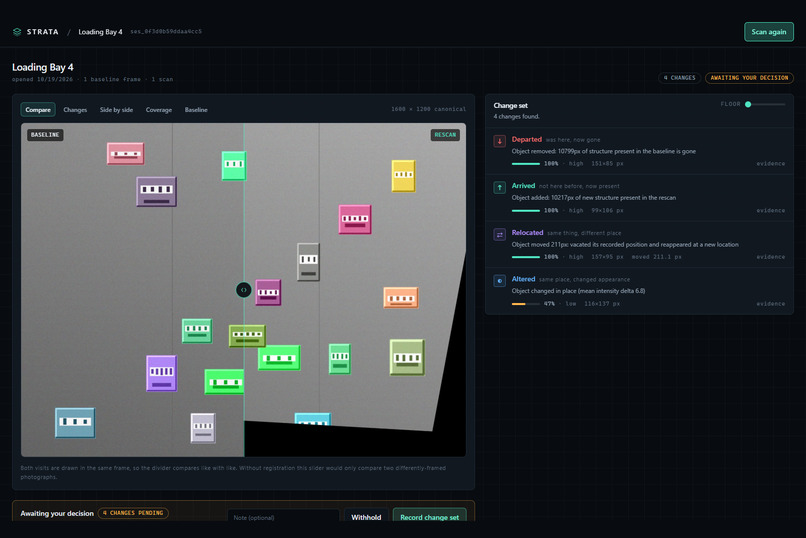
Task: Click the pink crate at top of baseline
Action: (x=125, y=154)
